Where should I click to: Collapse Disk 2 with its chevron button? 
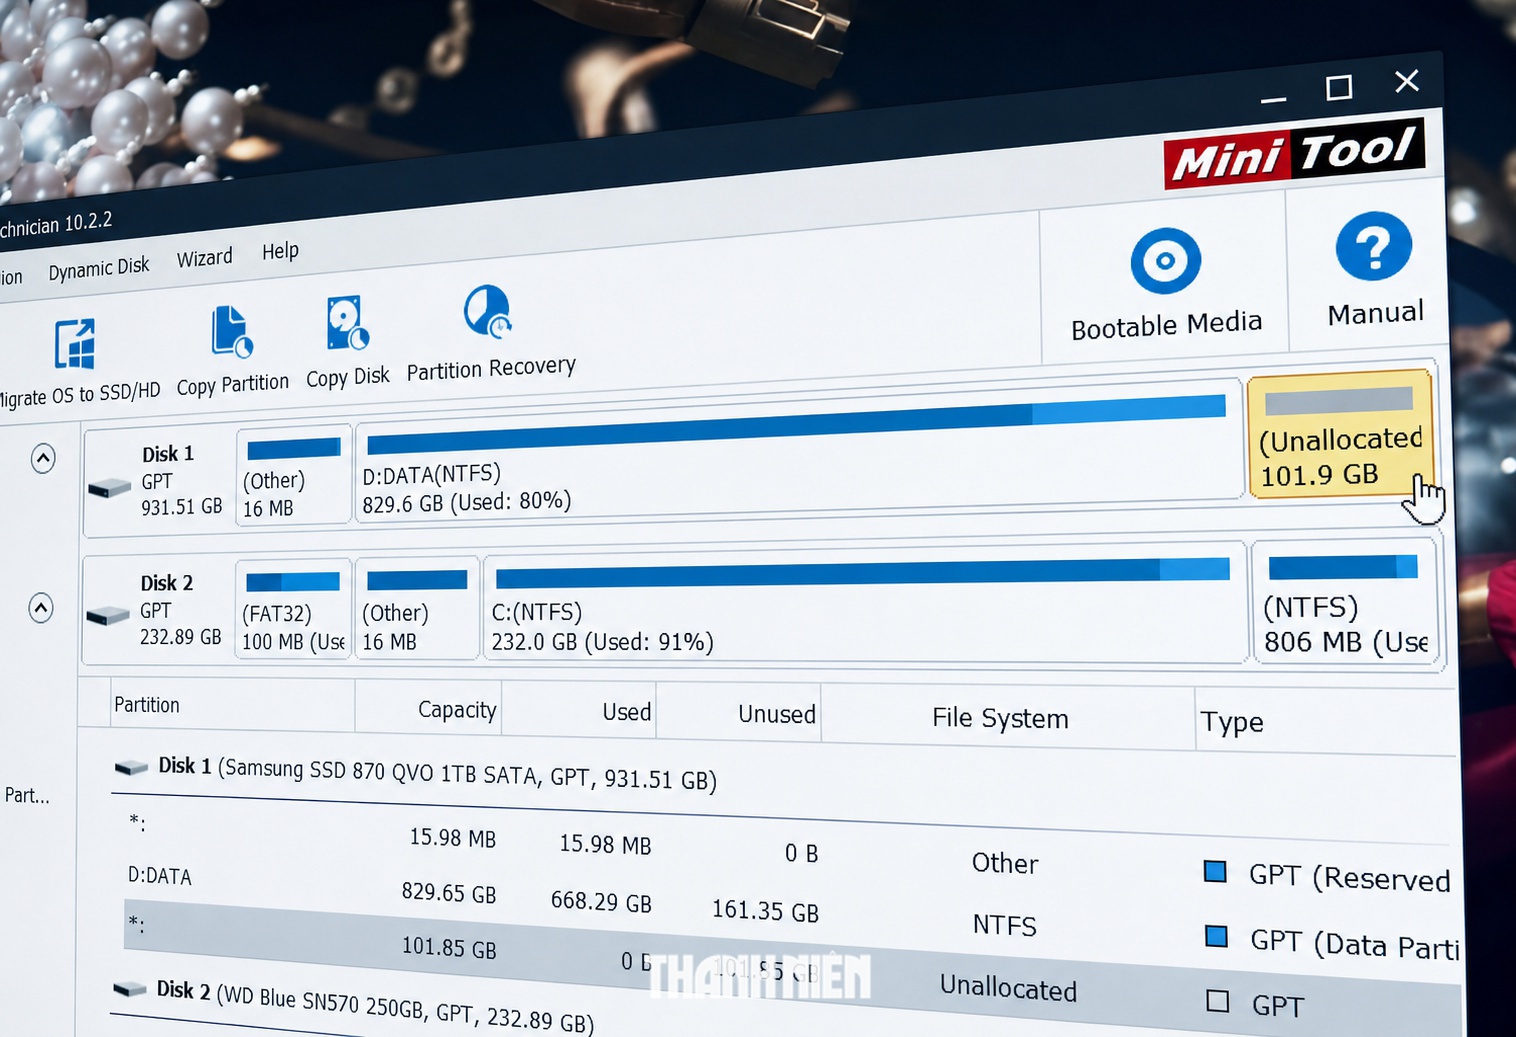[41, 608]
